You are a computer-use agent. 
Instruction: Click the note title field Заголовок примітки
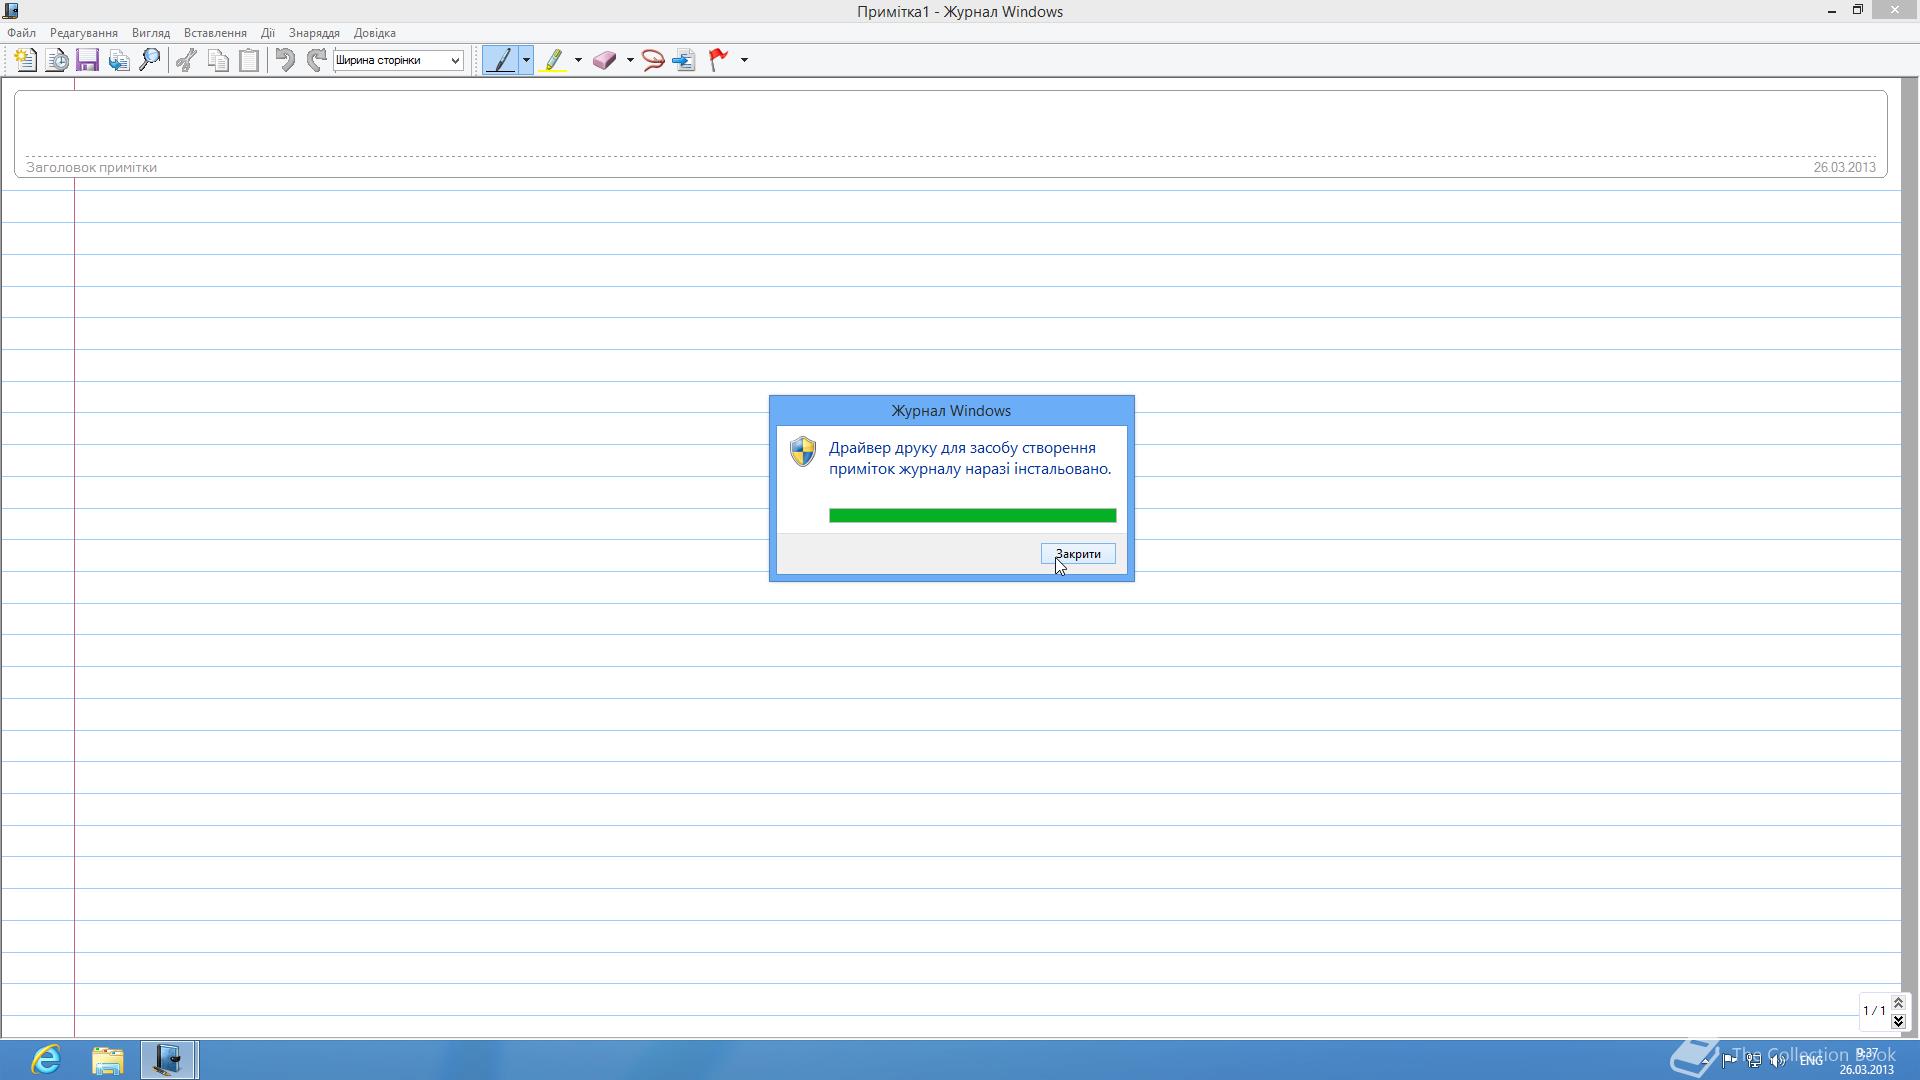click(x=91, y=167)
